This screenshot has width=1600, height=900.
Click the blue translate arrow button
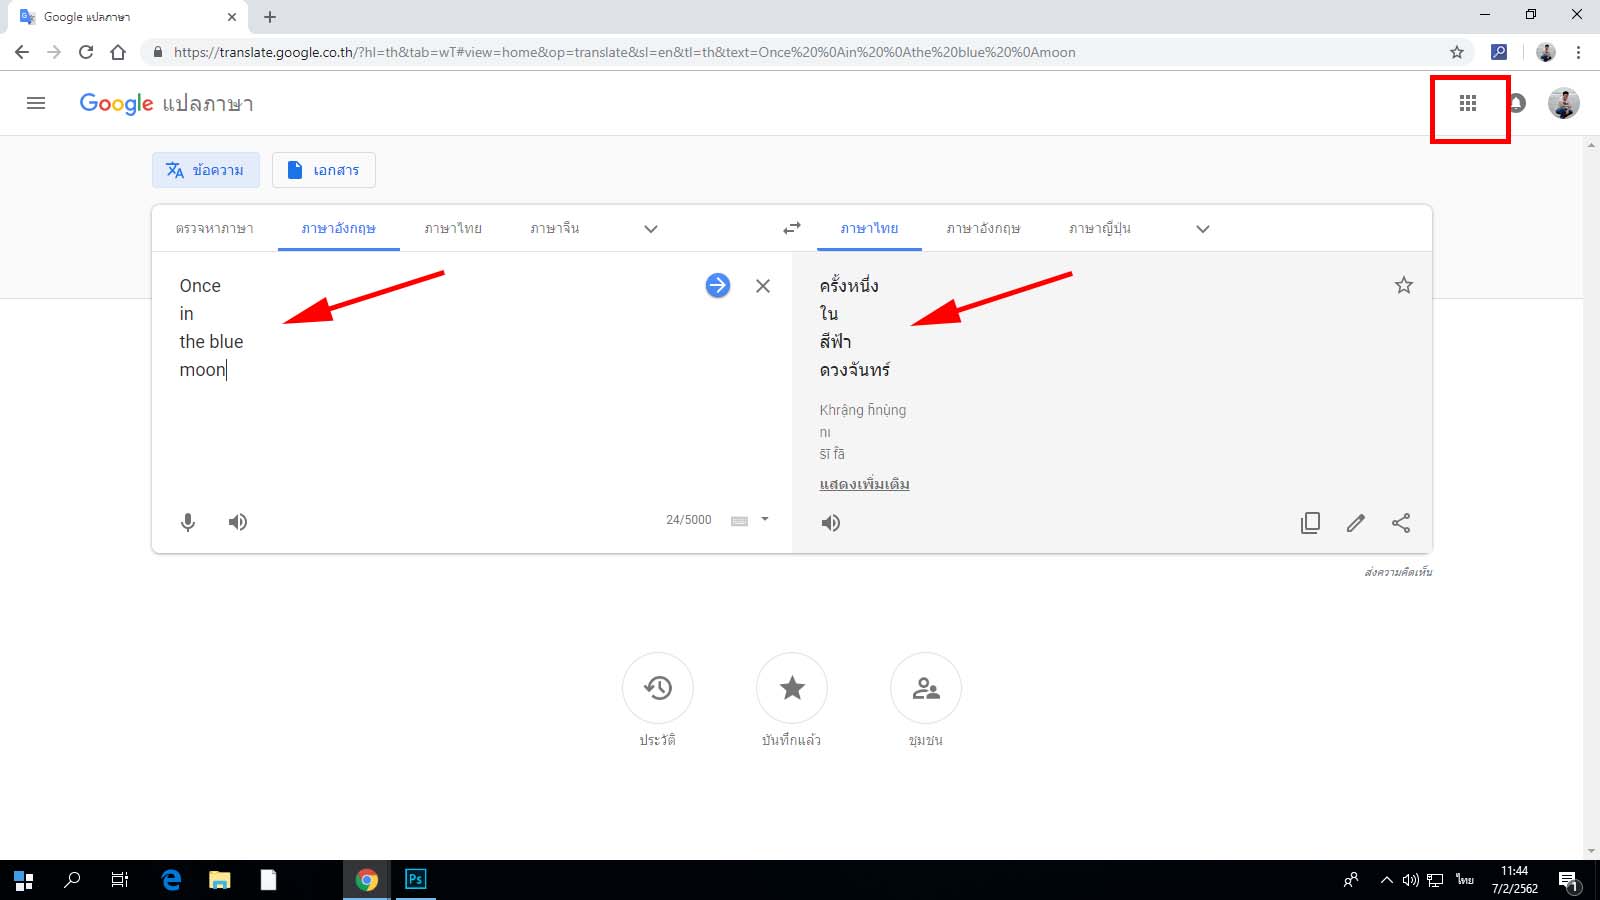718,286
